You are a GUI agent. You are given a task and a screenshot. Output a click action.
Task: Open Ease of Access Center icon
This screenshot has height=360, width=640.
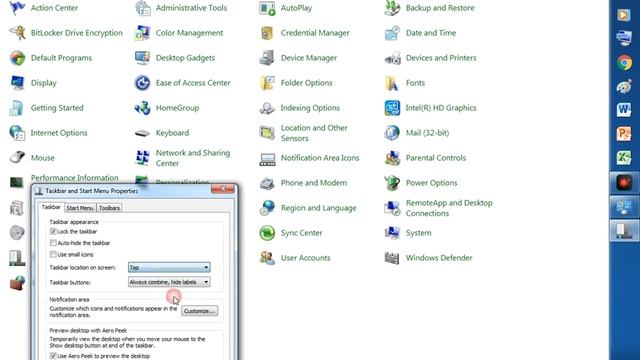[142, 83]
